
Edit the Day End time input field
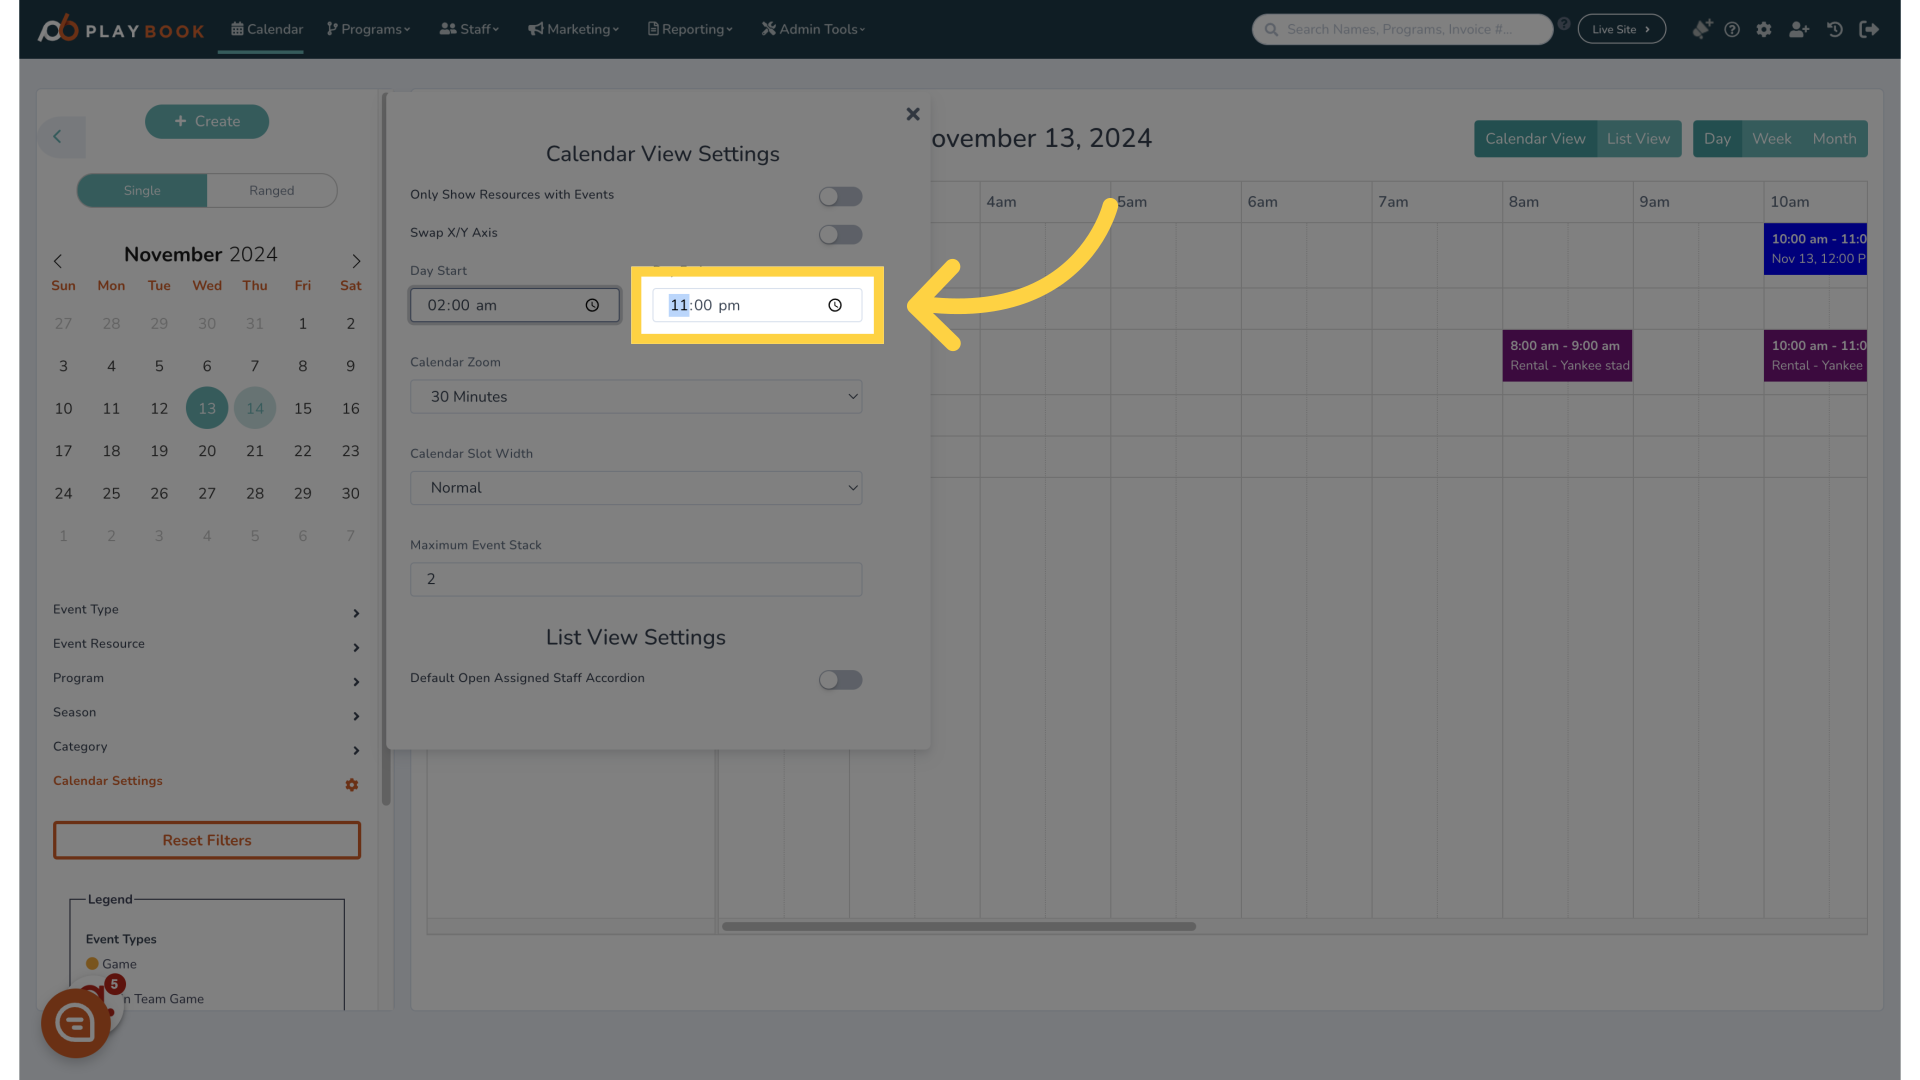pos(756,305)
